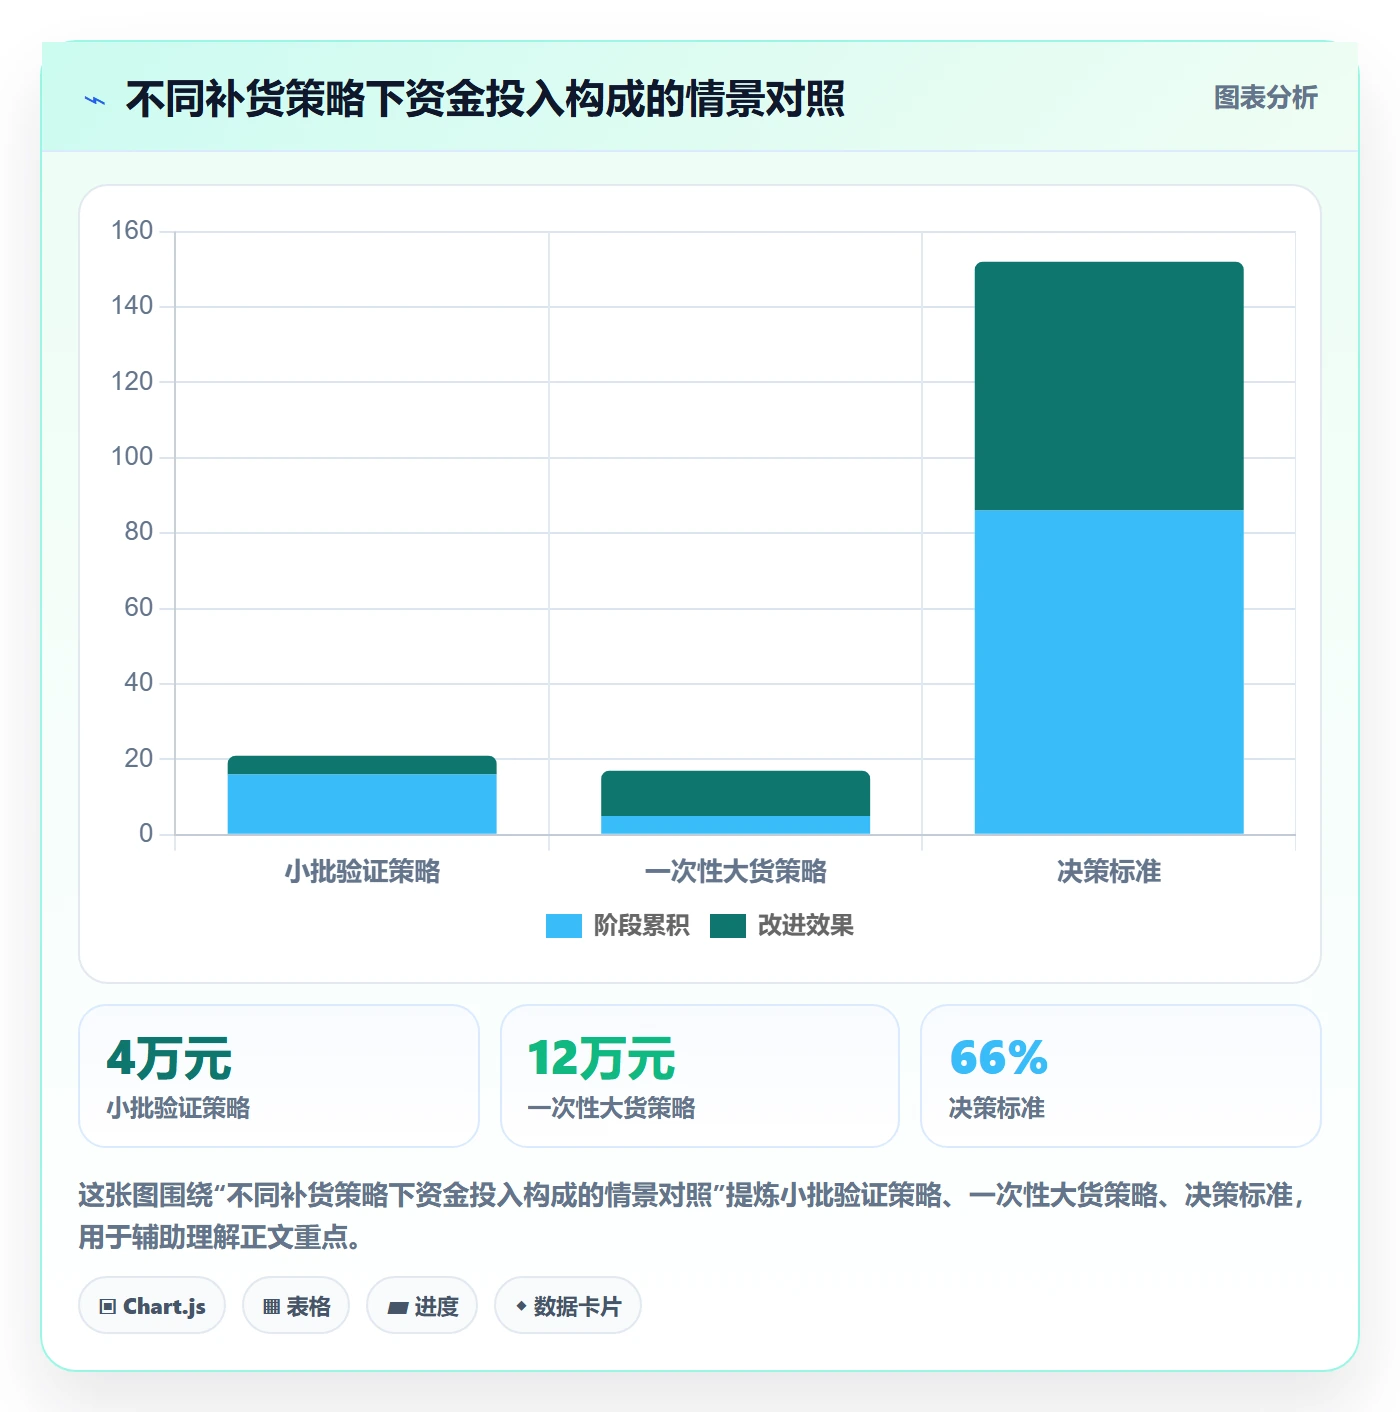Click the 12万元 一次性大货策略 card
This screenshot has height=1412, width=1400.
700,1076
